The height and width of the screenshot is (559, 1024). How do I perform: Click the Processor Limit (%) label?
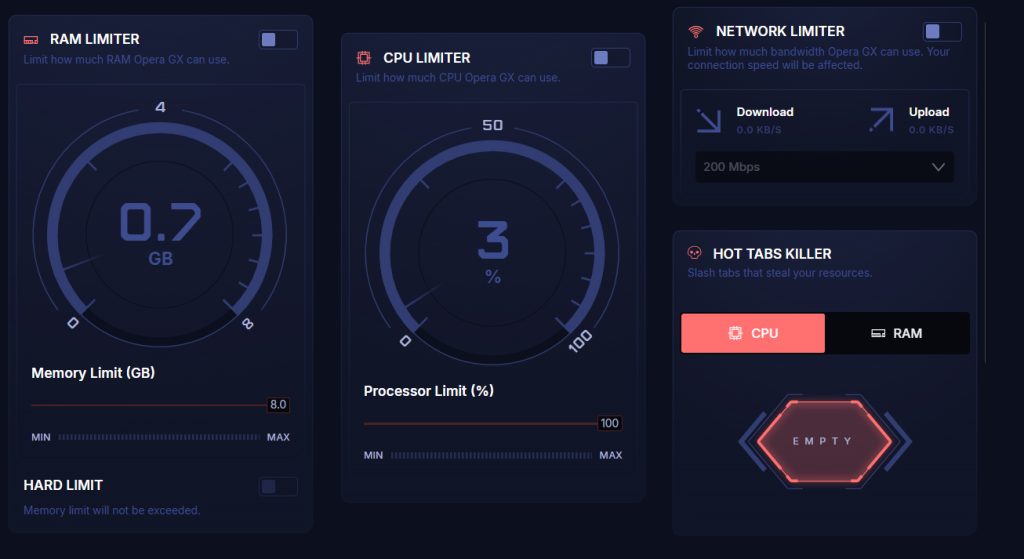pos(428,391)
